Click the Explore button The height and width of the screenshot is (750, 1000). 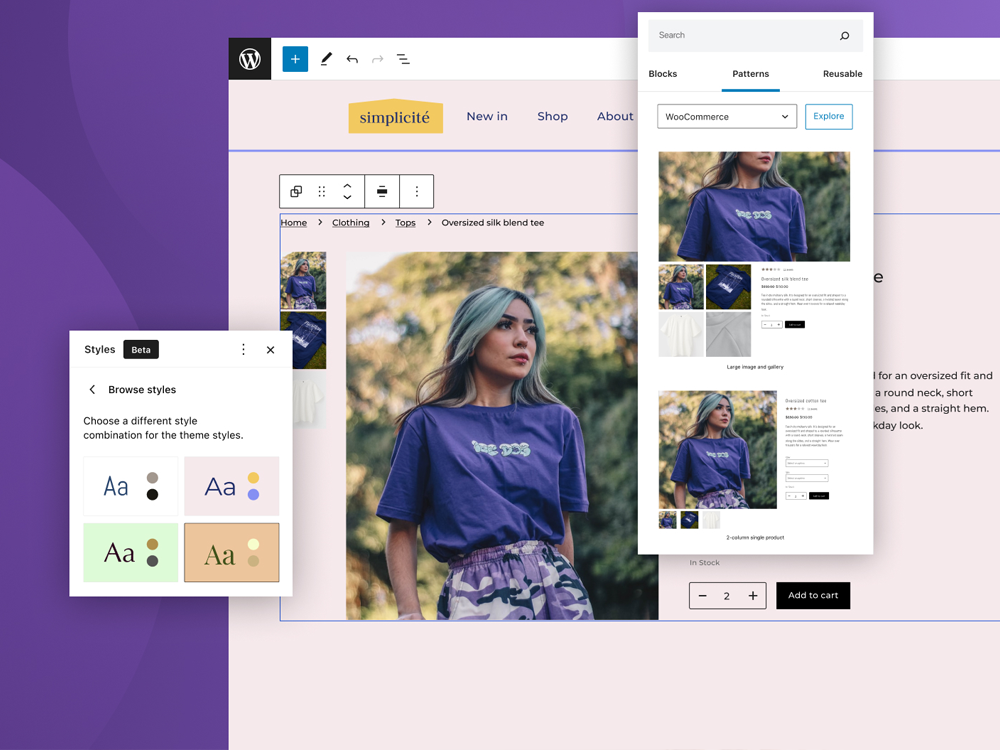[x=828, y=116]
